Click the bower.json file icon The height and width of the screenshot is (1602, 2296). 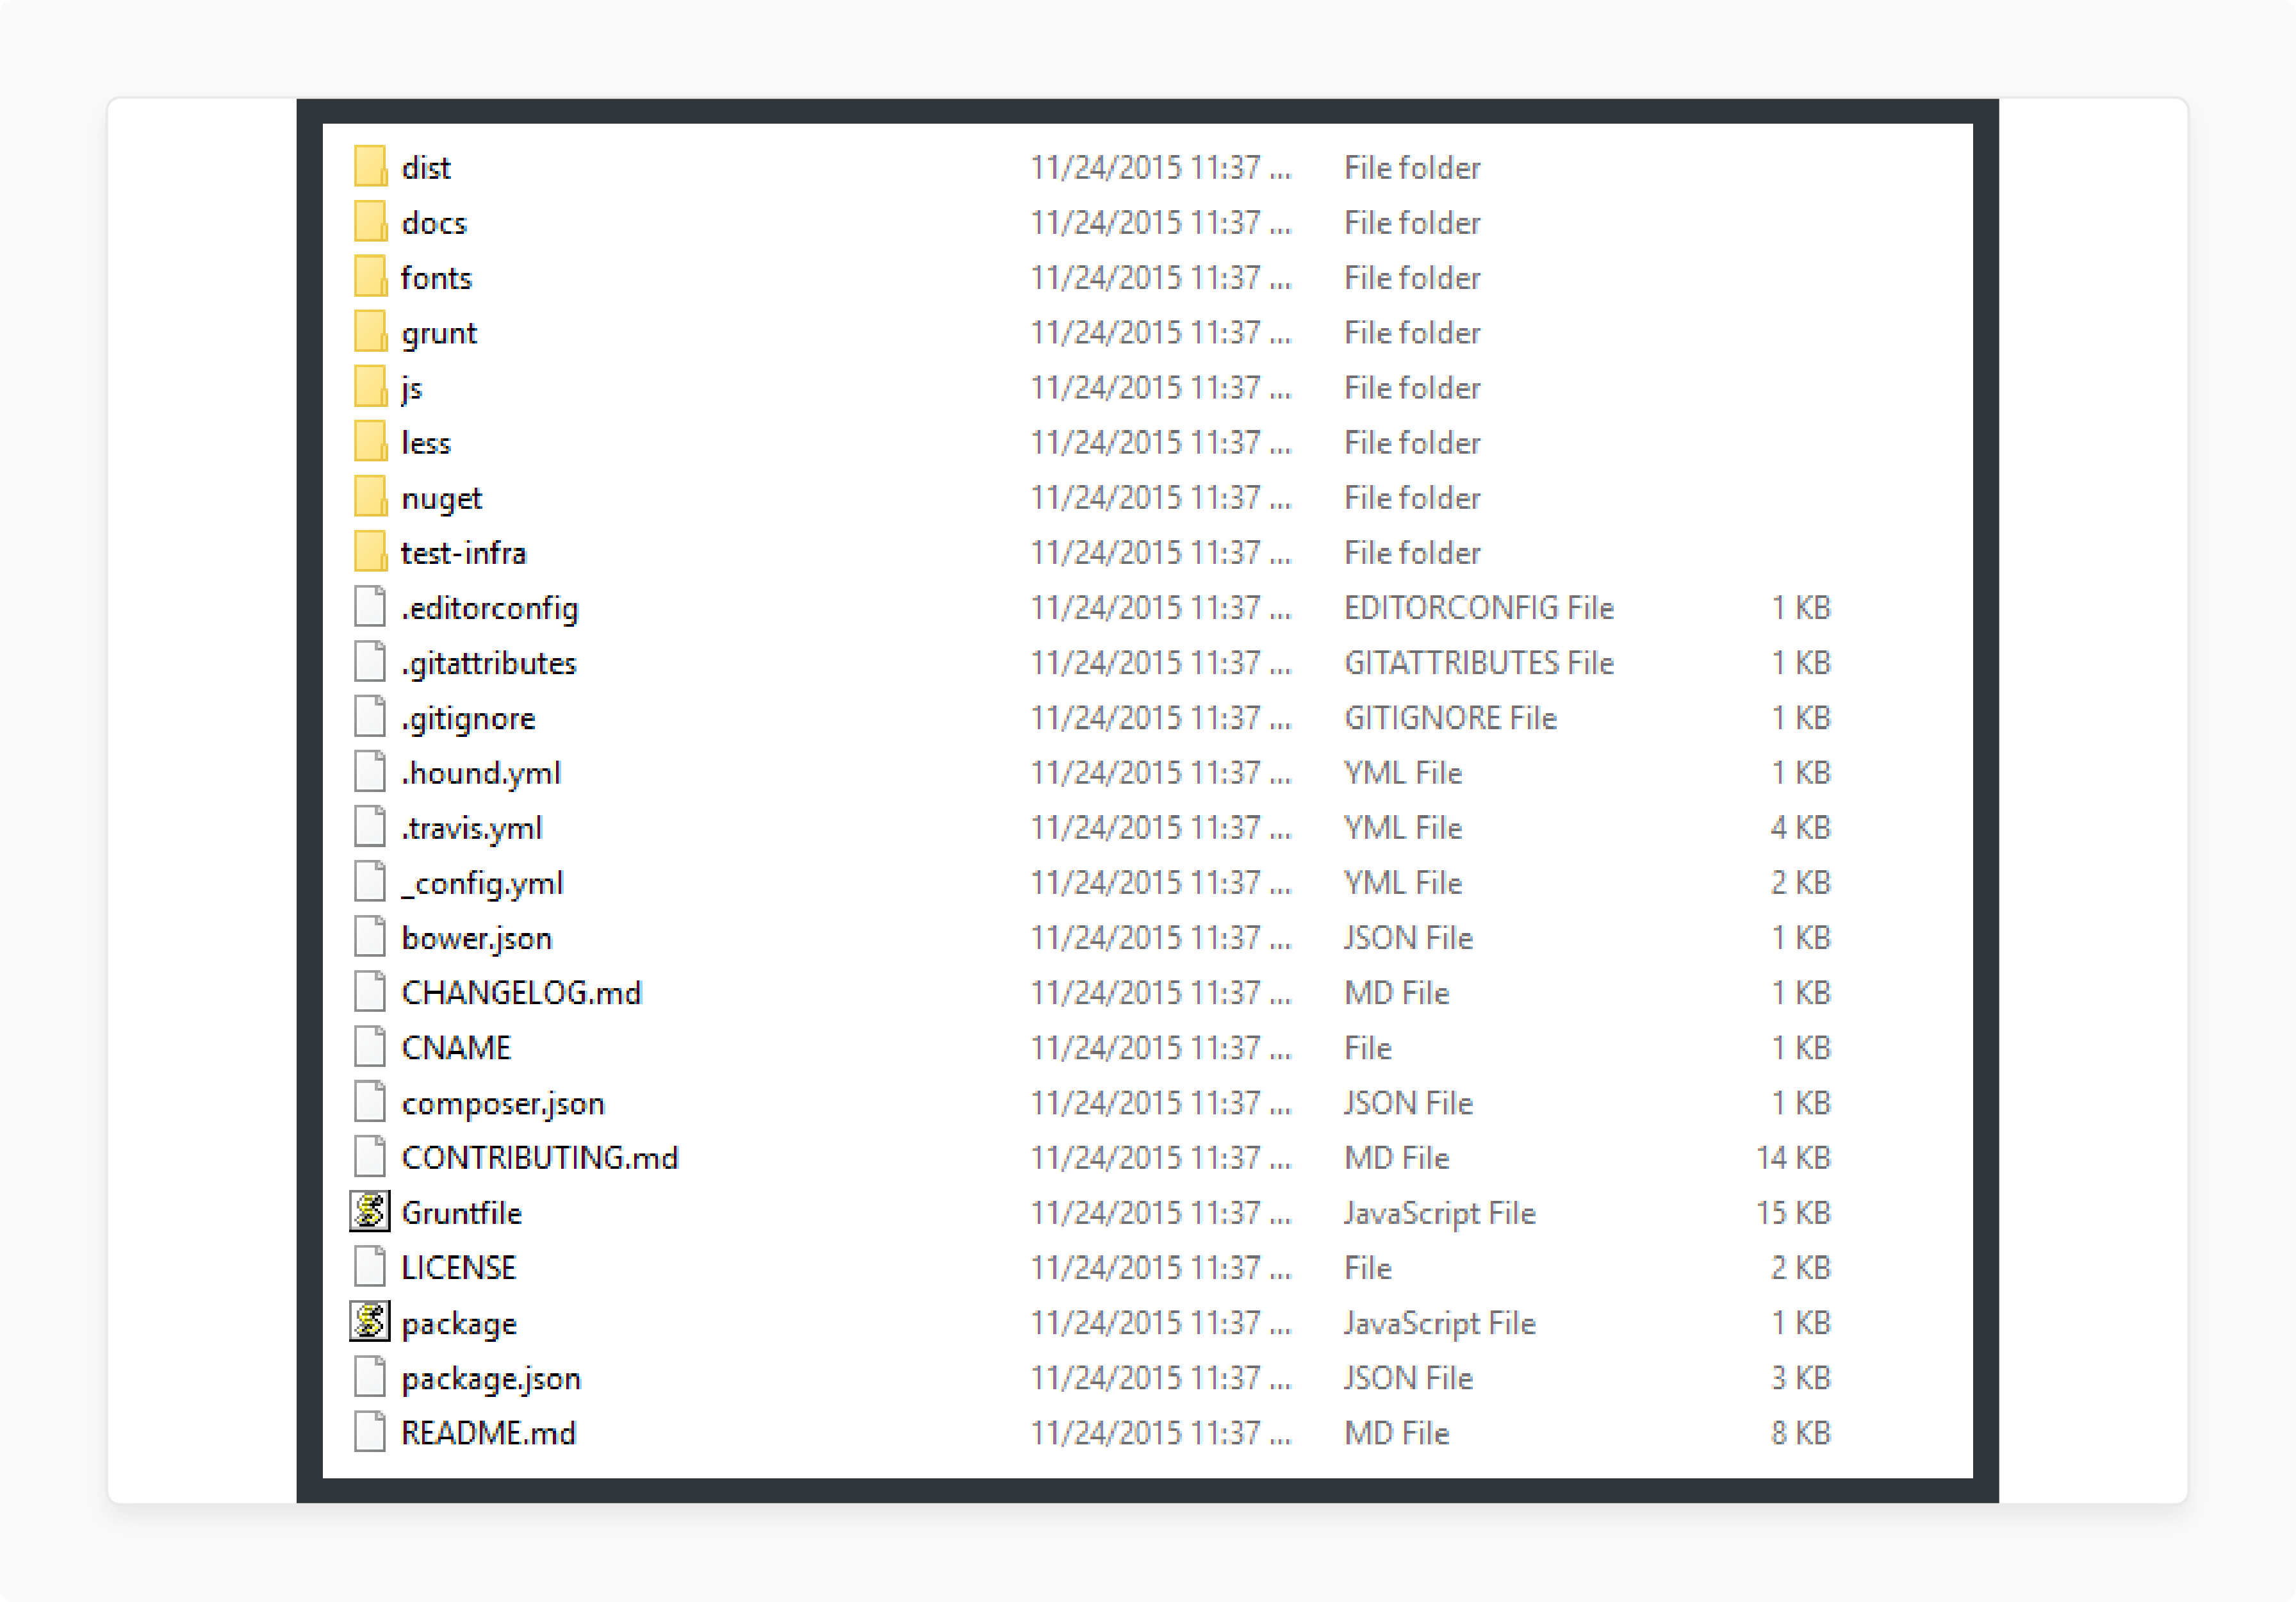(370, 936)
